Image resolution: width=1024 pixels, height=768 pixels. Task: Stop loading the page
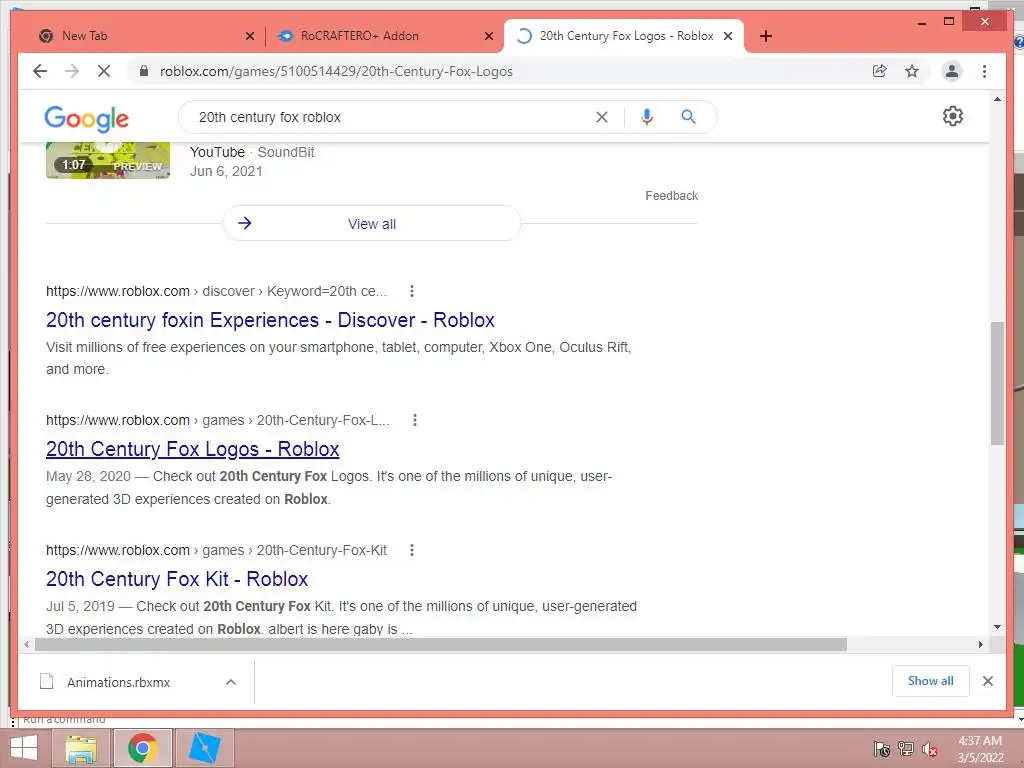104,71
